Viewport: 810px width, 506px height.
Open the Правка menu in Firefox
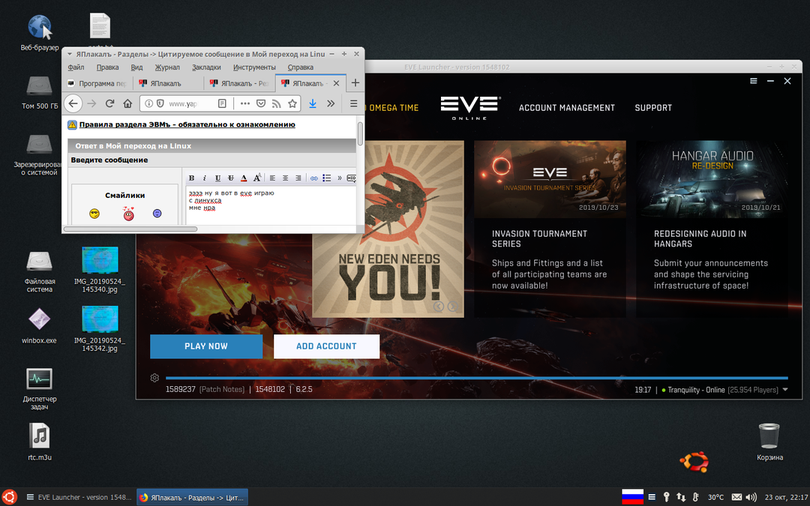click(x=107, y=67)
